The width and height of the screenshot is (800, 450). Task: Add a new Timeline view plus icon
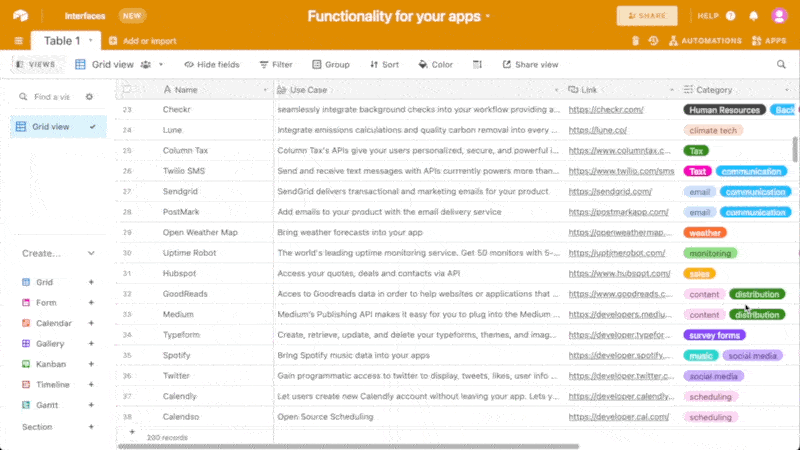[x=91, y=384]
